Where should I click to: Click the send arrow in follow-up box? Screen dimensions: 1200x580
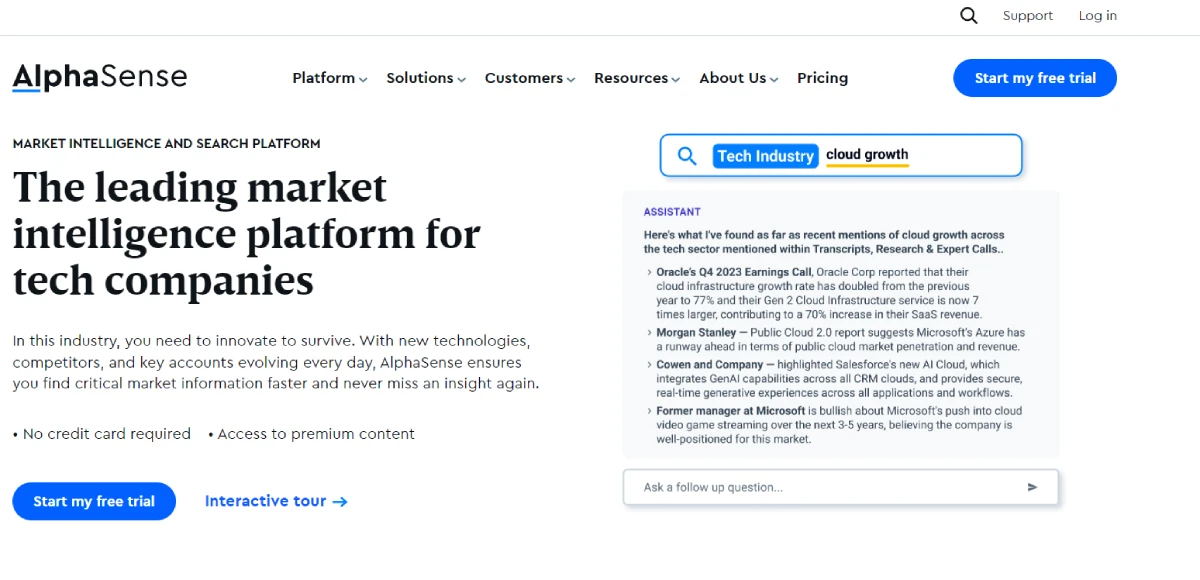[x=1032, y=487]
